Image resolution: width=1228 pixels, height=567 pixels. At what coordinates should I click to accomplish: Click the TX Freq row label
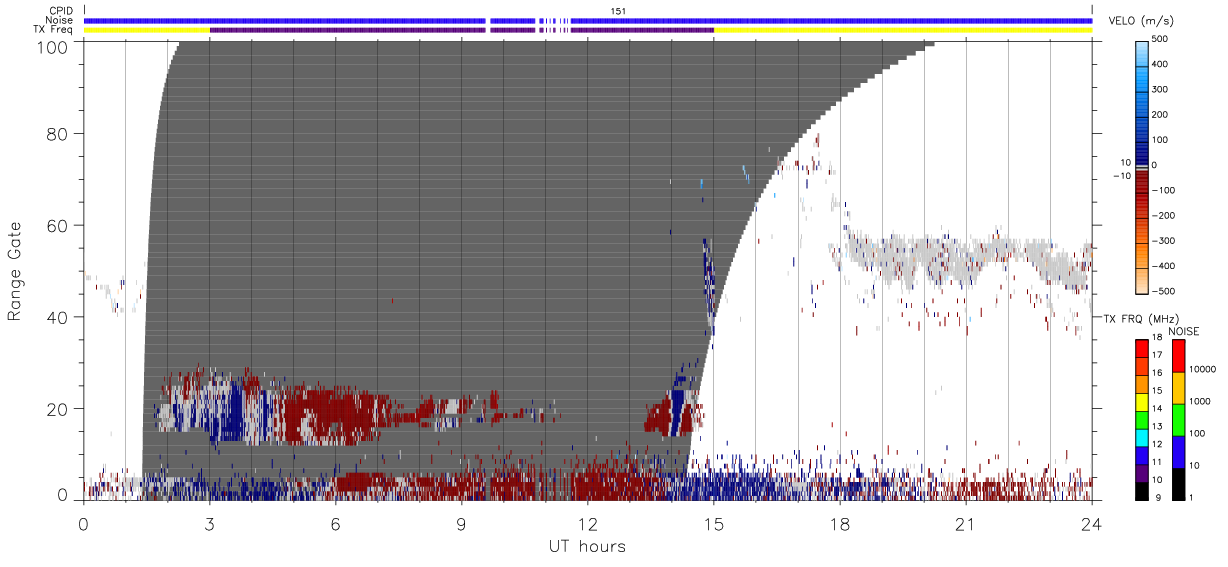[x=55, y=30]
